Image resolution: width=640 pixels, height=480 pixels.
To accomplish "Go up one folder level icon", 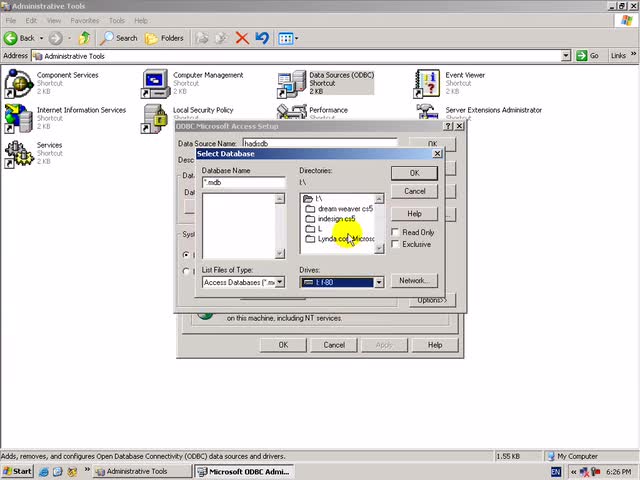I will (84, 38).
